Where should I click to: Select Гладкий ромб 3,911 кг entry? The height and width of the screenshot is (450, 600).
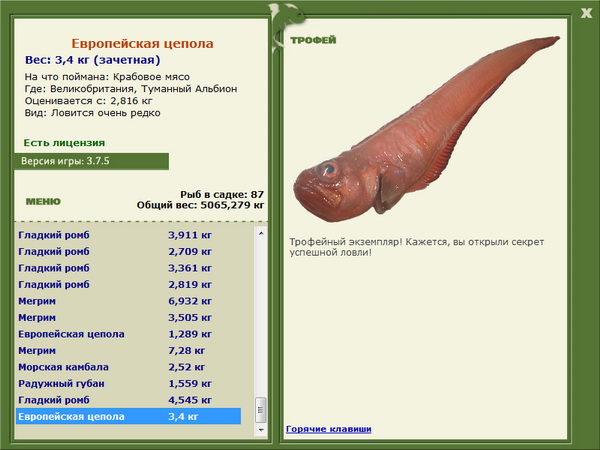click(x=129, y=235)
